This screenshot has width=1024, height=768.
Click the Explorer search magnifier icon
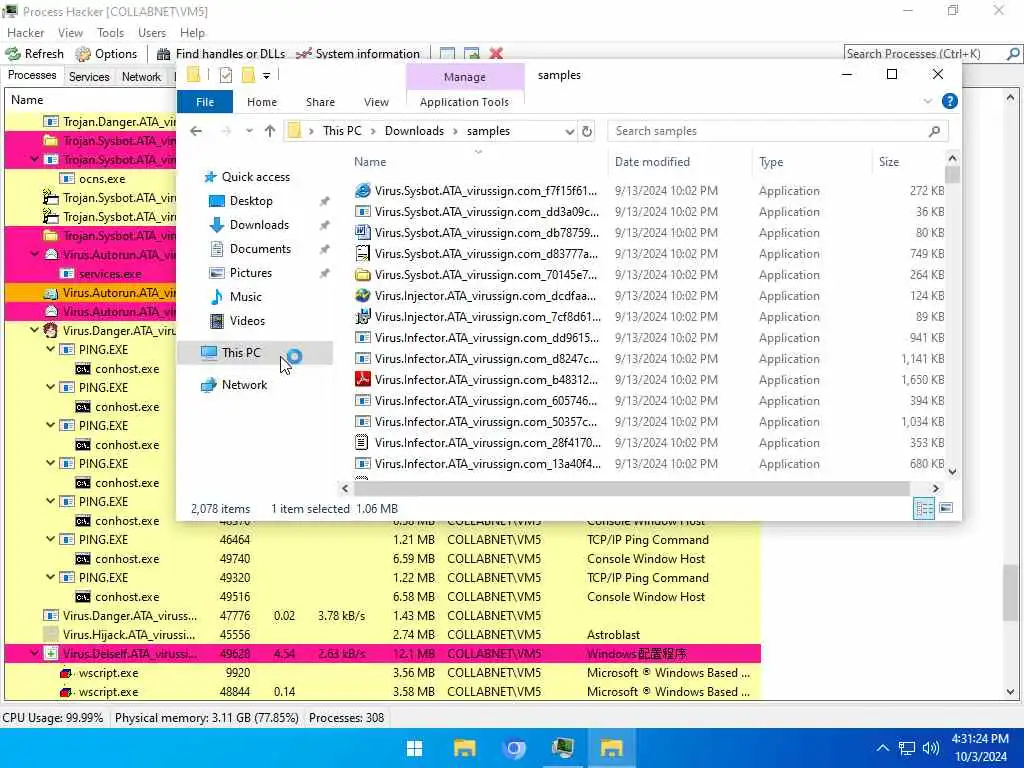tap(935, 131)
